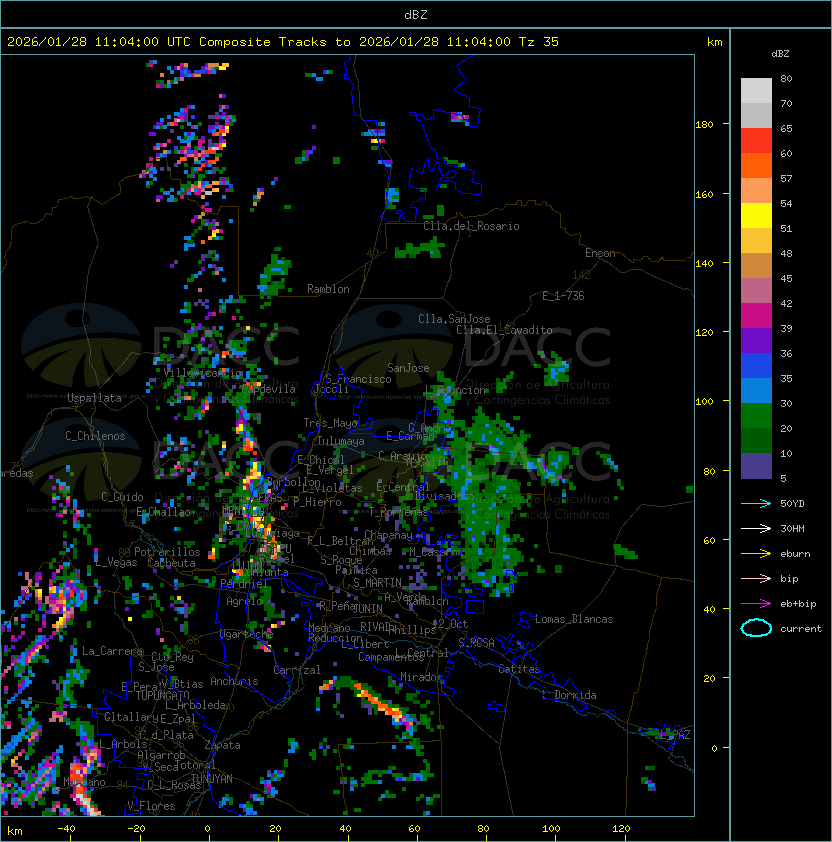Click the 'Carrizal' map label
832x842 pixels.
[297, 670]
